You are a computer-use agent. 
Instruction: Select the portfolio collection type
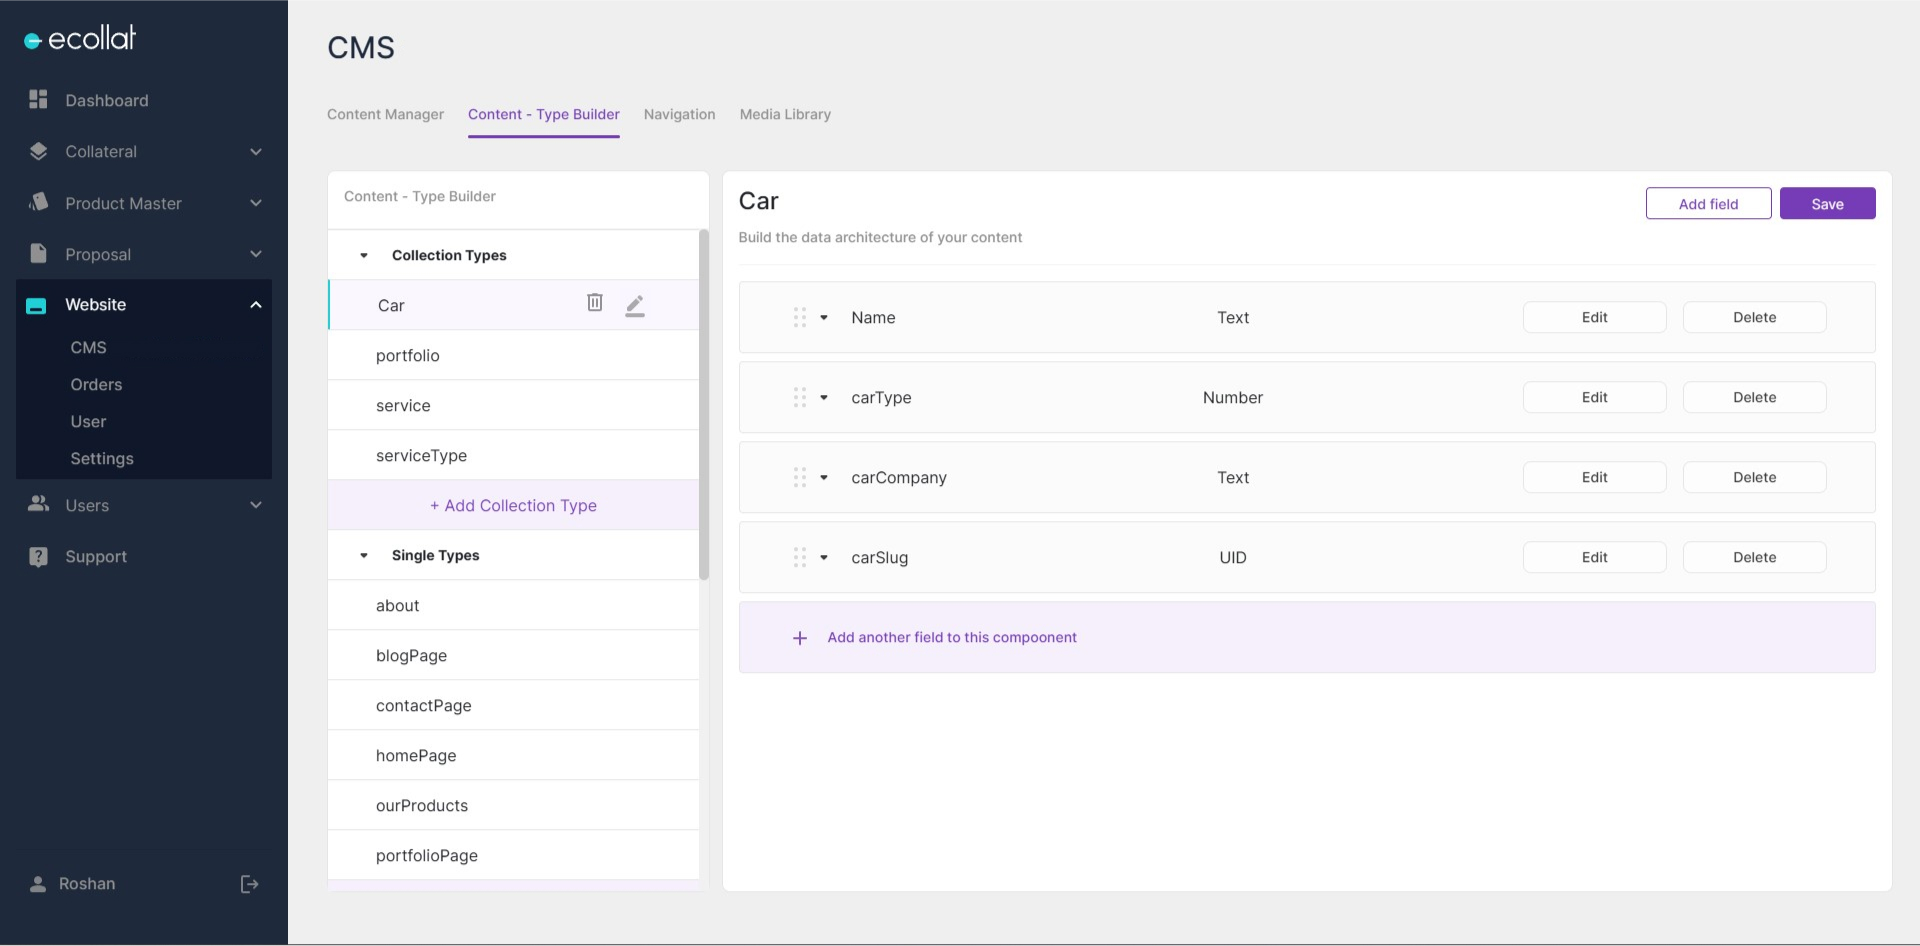tap(408, 356)
